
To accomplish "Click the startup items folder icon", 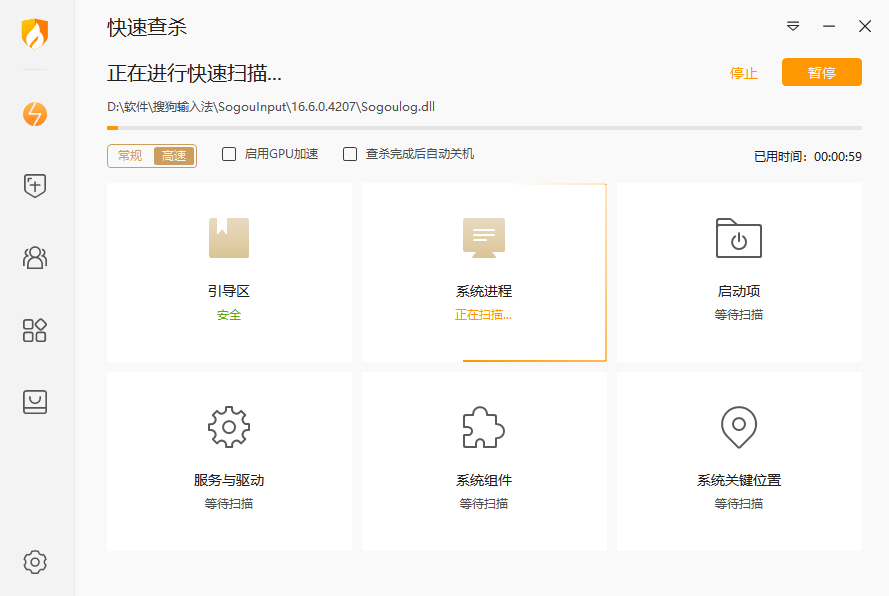I will point(739,238).
